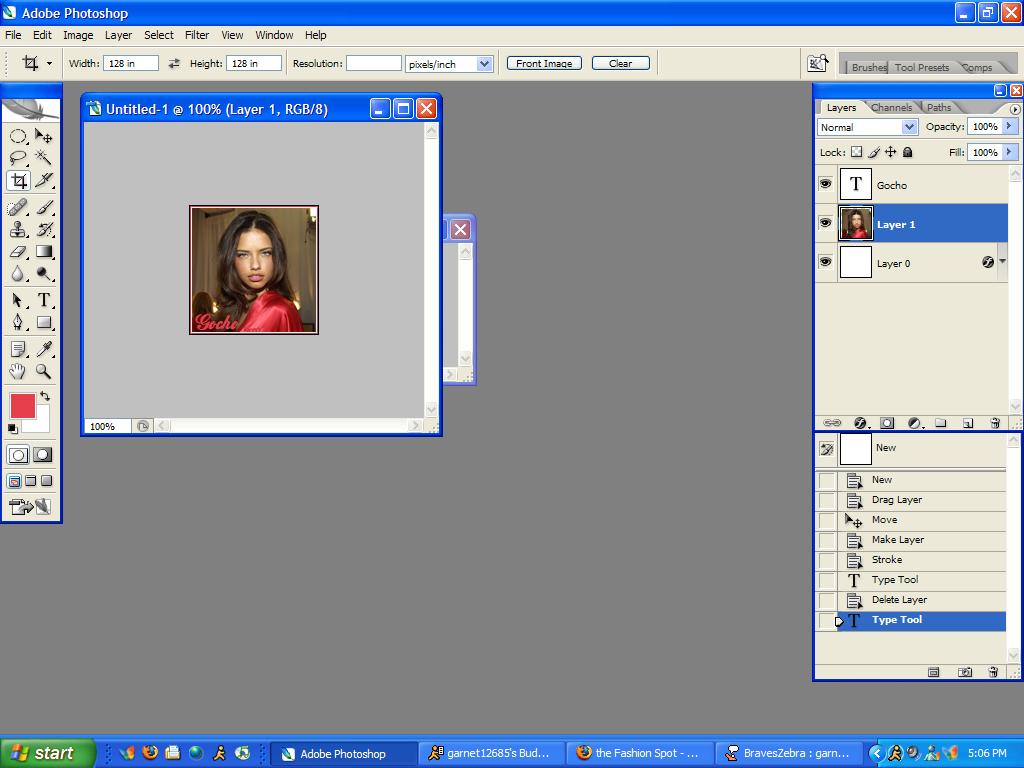This screenshot has height=768, width=1024.
Task: Open the Filter menu
Action: (197, 35)
